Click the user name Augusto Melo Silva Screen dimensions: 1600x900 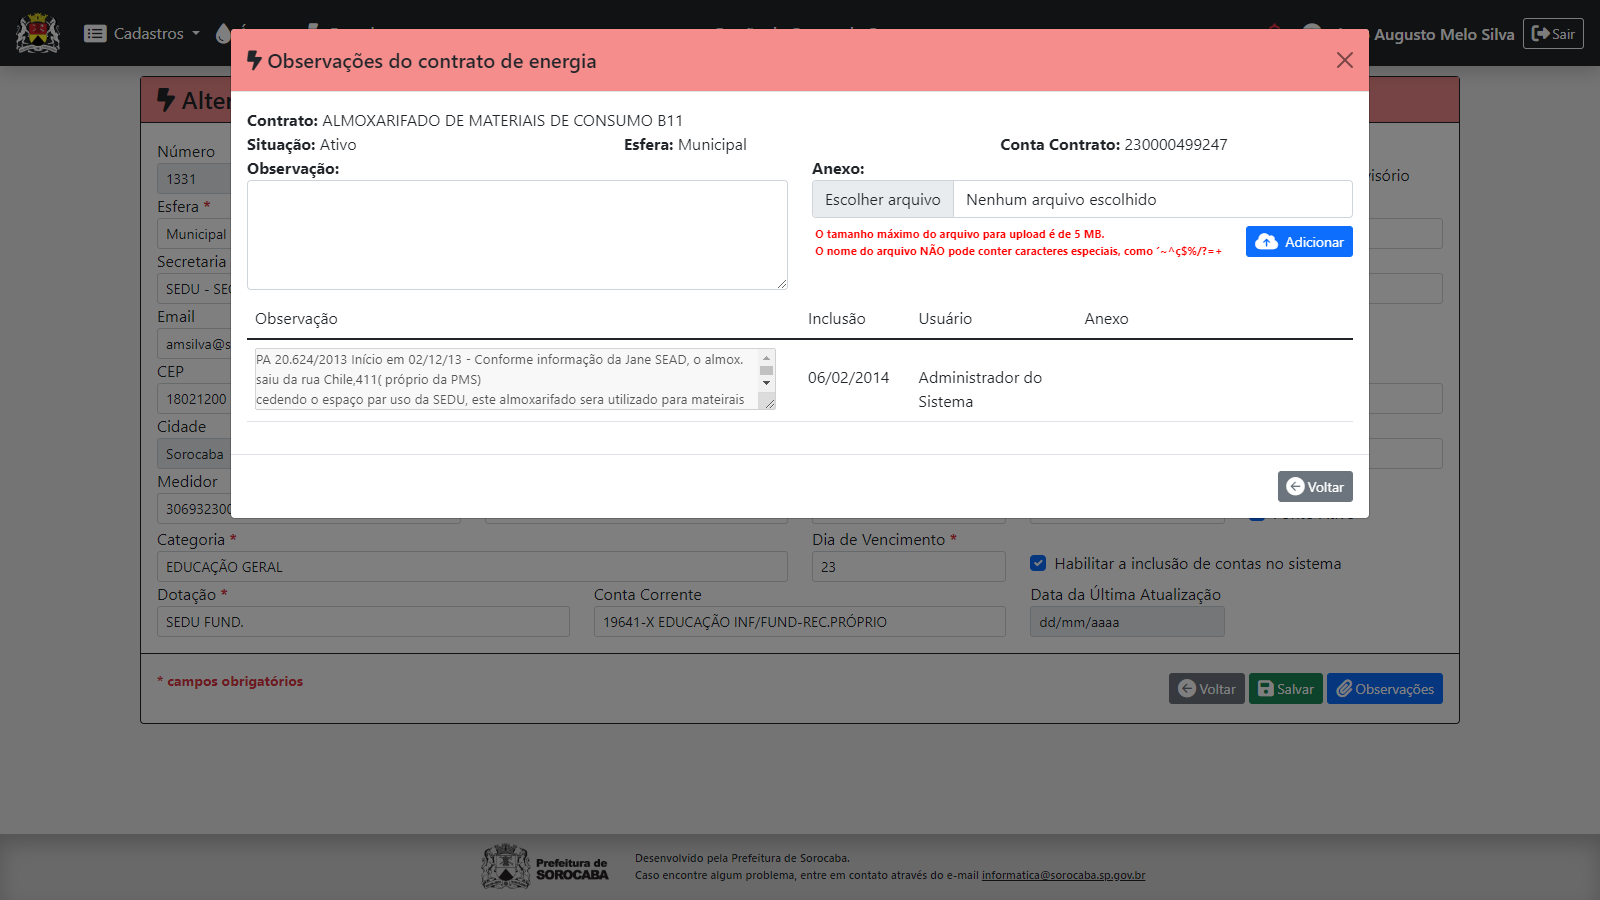[x=1444, y=34]
